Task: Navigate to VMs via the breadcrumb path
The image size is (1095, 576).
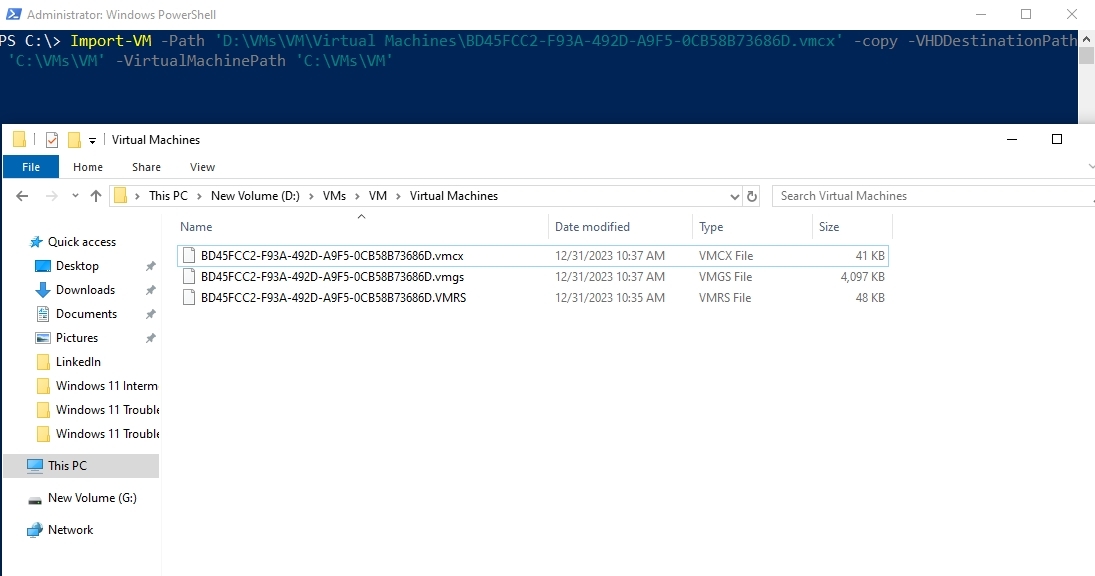Action: [334, 195]
